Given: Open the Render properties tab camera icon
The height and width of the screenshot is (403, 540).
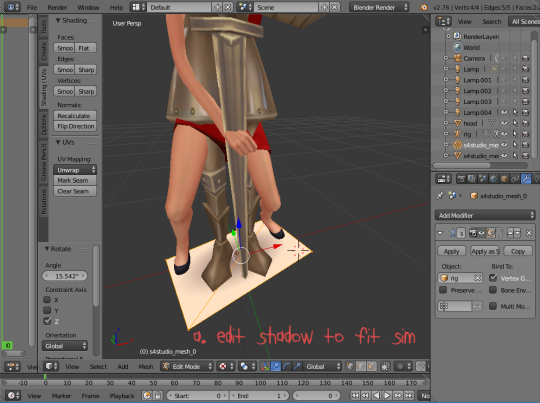Looking at the screenshot, I should tap(461, 179).
